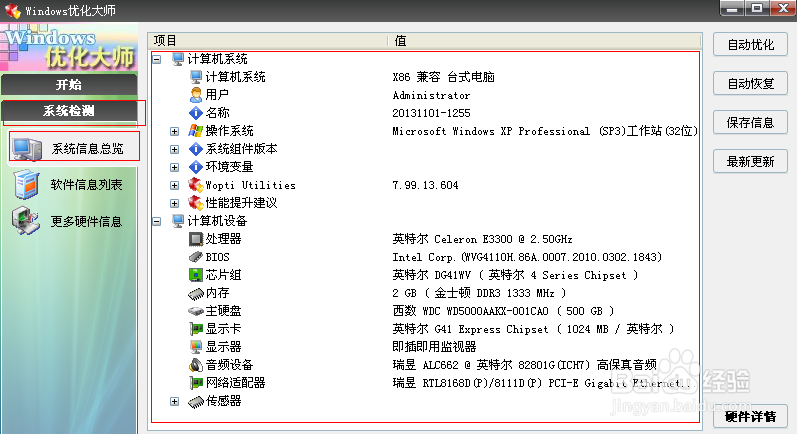Click the 硬件详情 button
The width and height of the screenshot is (797, 434).
pos(750,417)
